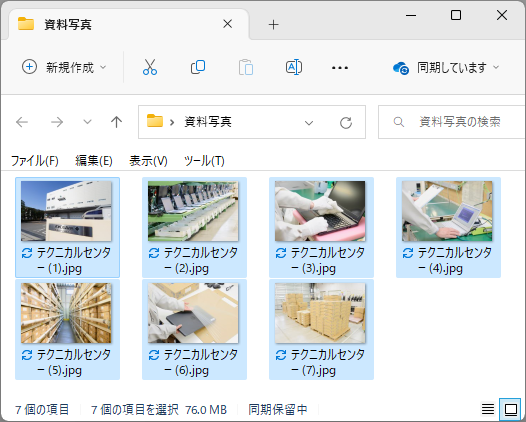Open the ツール(T) menu
Screen dimensions: 526x422
(204, 161)
